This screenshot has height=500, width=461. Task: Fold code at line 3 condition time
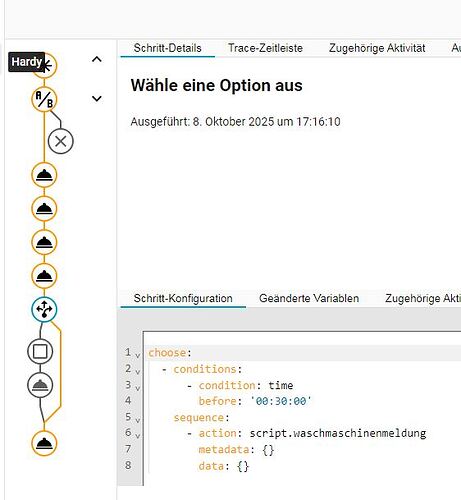(x=138, y=388)
